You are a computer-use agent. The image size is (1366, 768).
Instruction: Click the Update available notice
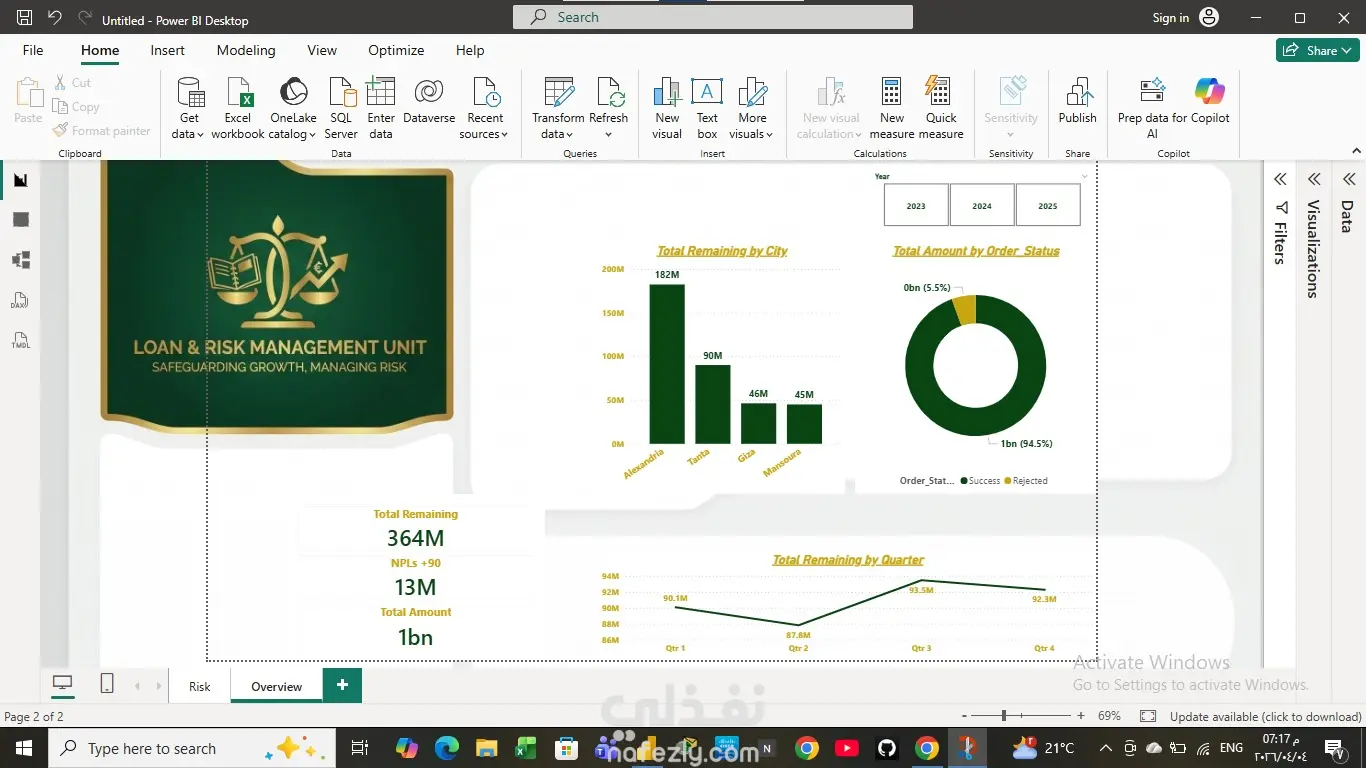click(1265, 716)
